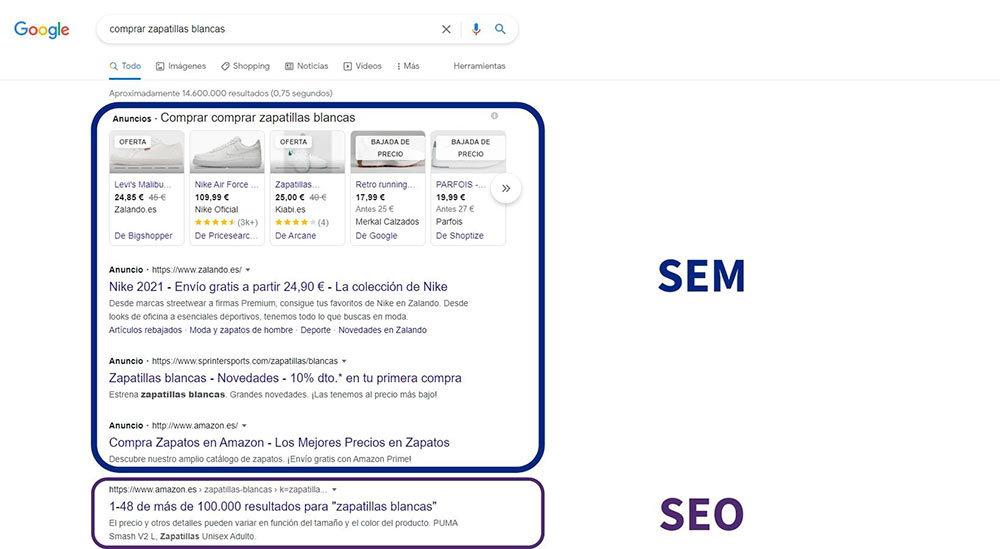Open the Levi's Malibu shoe thumbnail
The height and width of the screenshot is (549, 1000).
pyautogui.click(x=147, y=152)
